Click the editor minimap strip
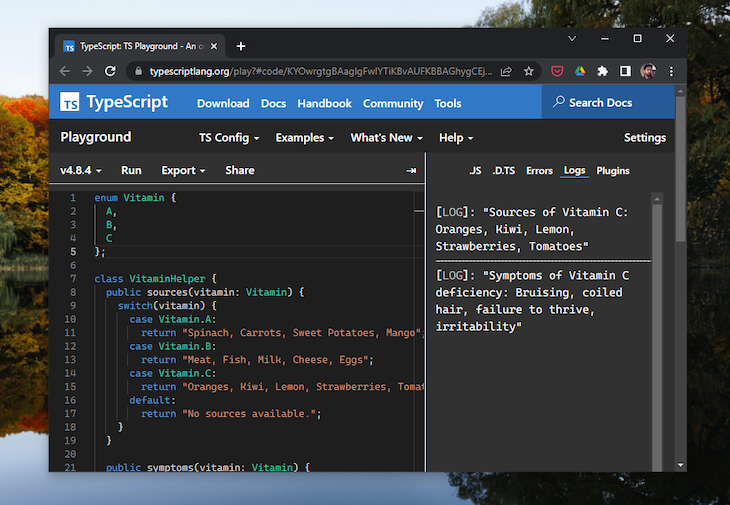This screenshot has height=505, width=730. tap(419, 331)
